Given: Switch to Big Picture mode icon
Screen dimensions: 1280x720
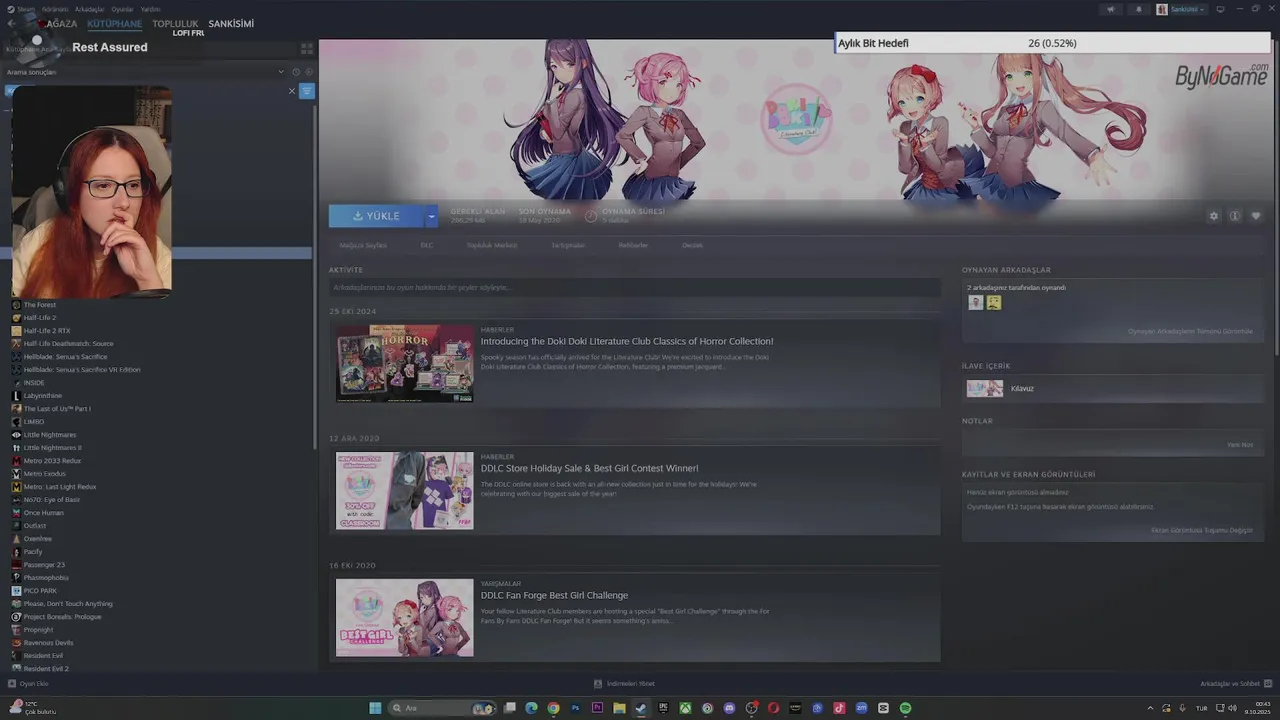Looking at the screenshot, I should pyautogui.click(x=1220, y=9).
